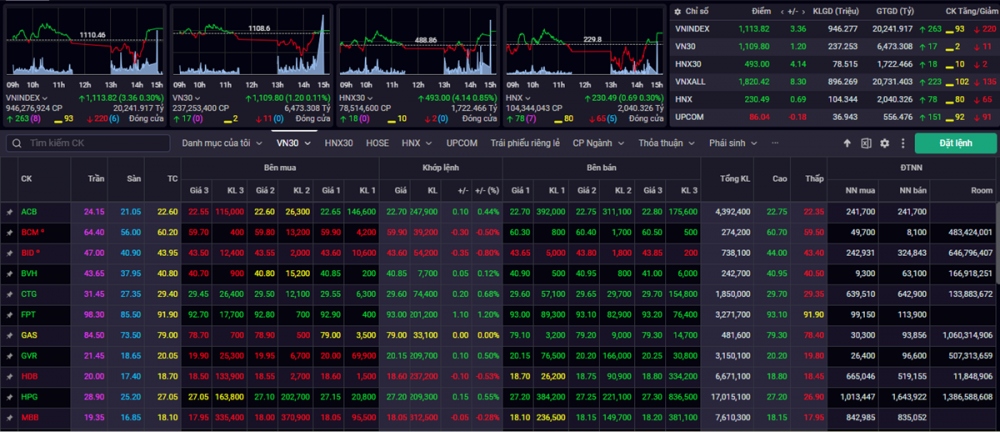Pin the HDB stock row
This screenshot has width=1000, height=432.
click(x=9, y=376)
